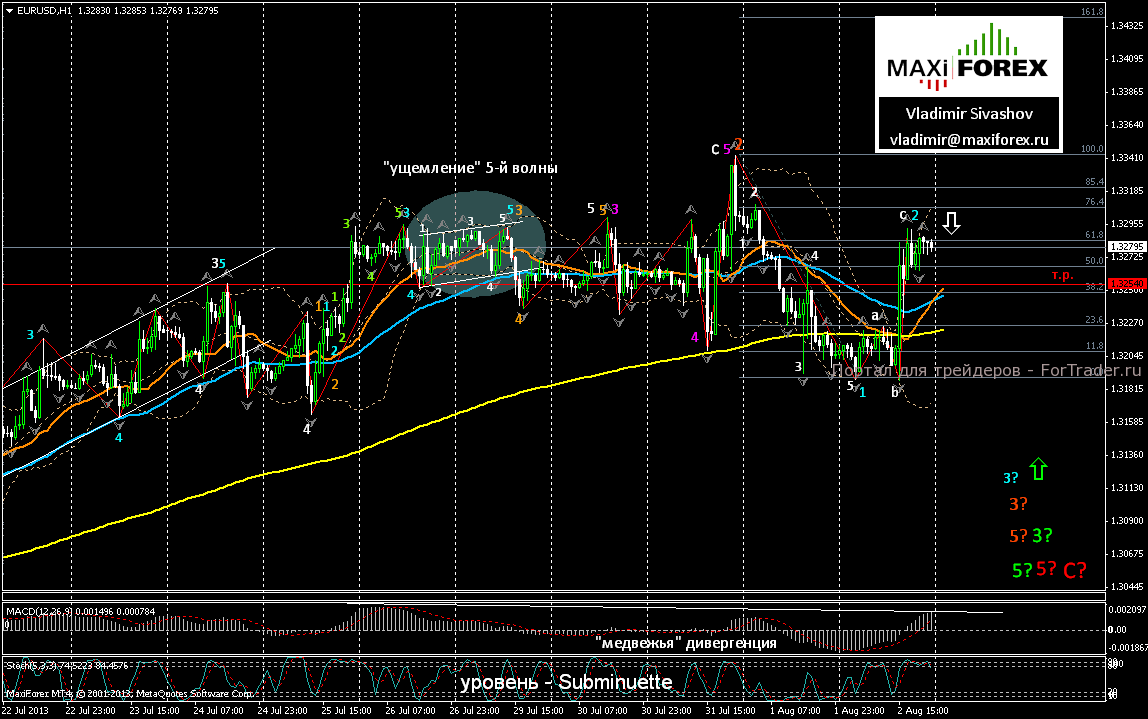Click the 22 Jul 2013 time axis label
Viewport: 1148px width, 719px height.
tap(26, 710)
